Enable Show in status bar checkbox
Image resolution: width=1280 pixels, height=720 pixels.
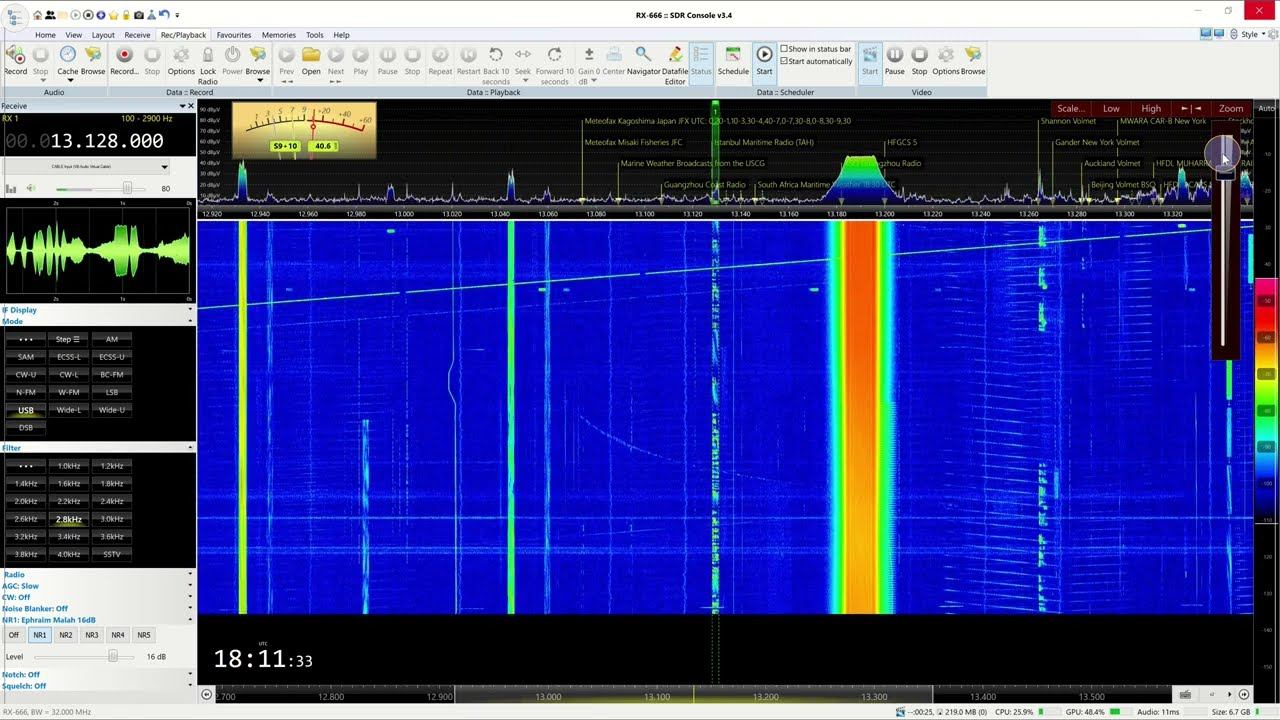click(x=785, y=49)
